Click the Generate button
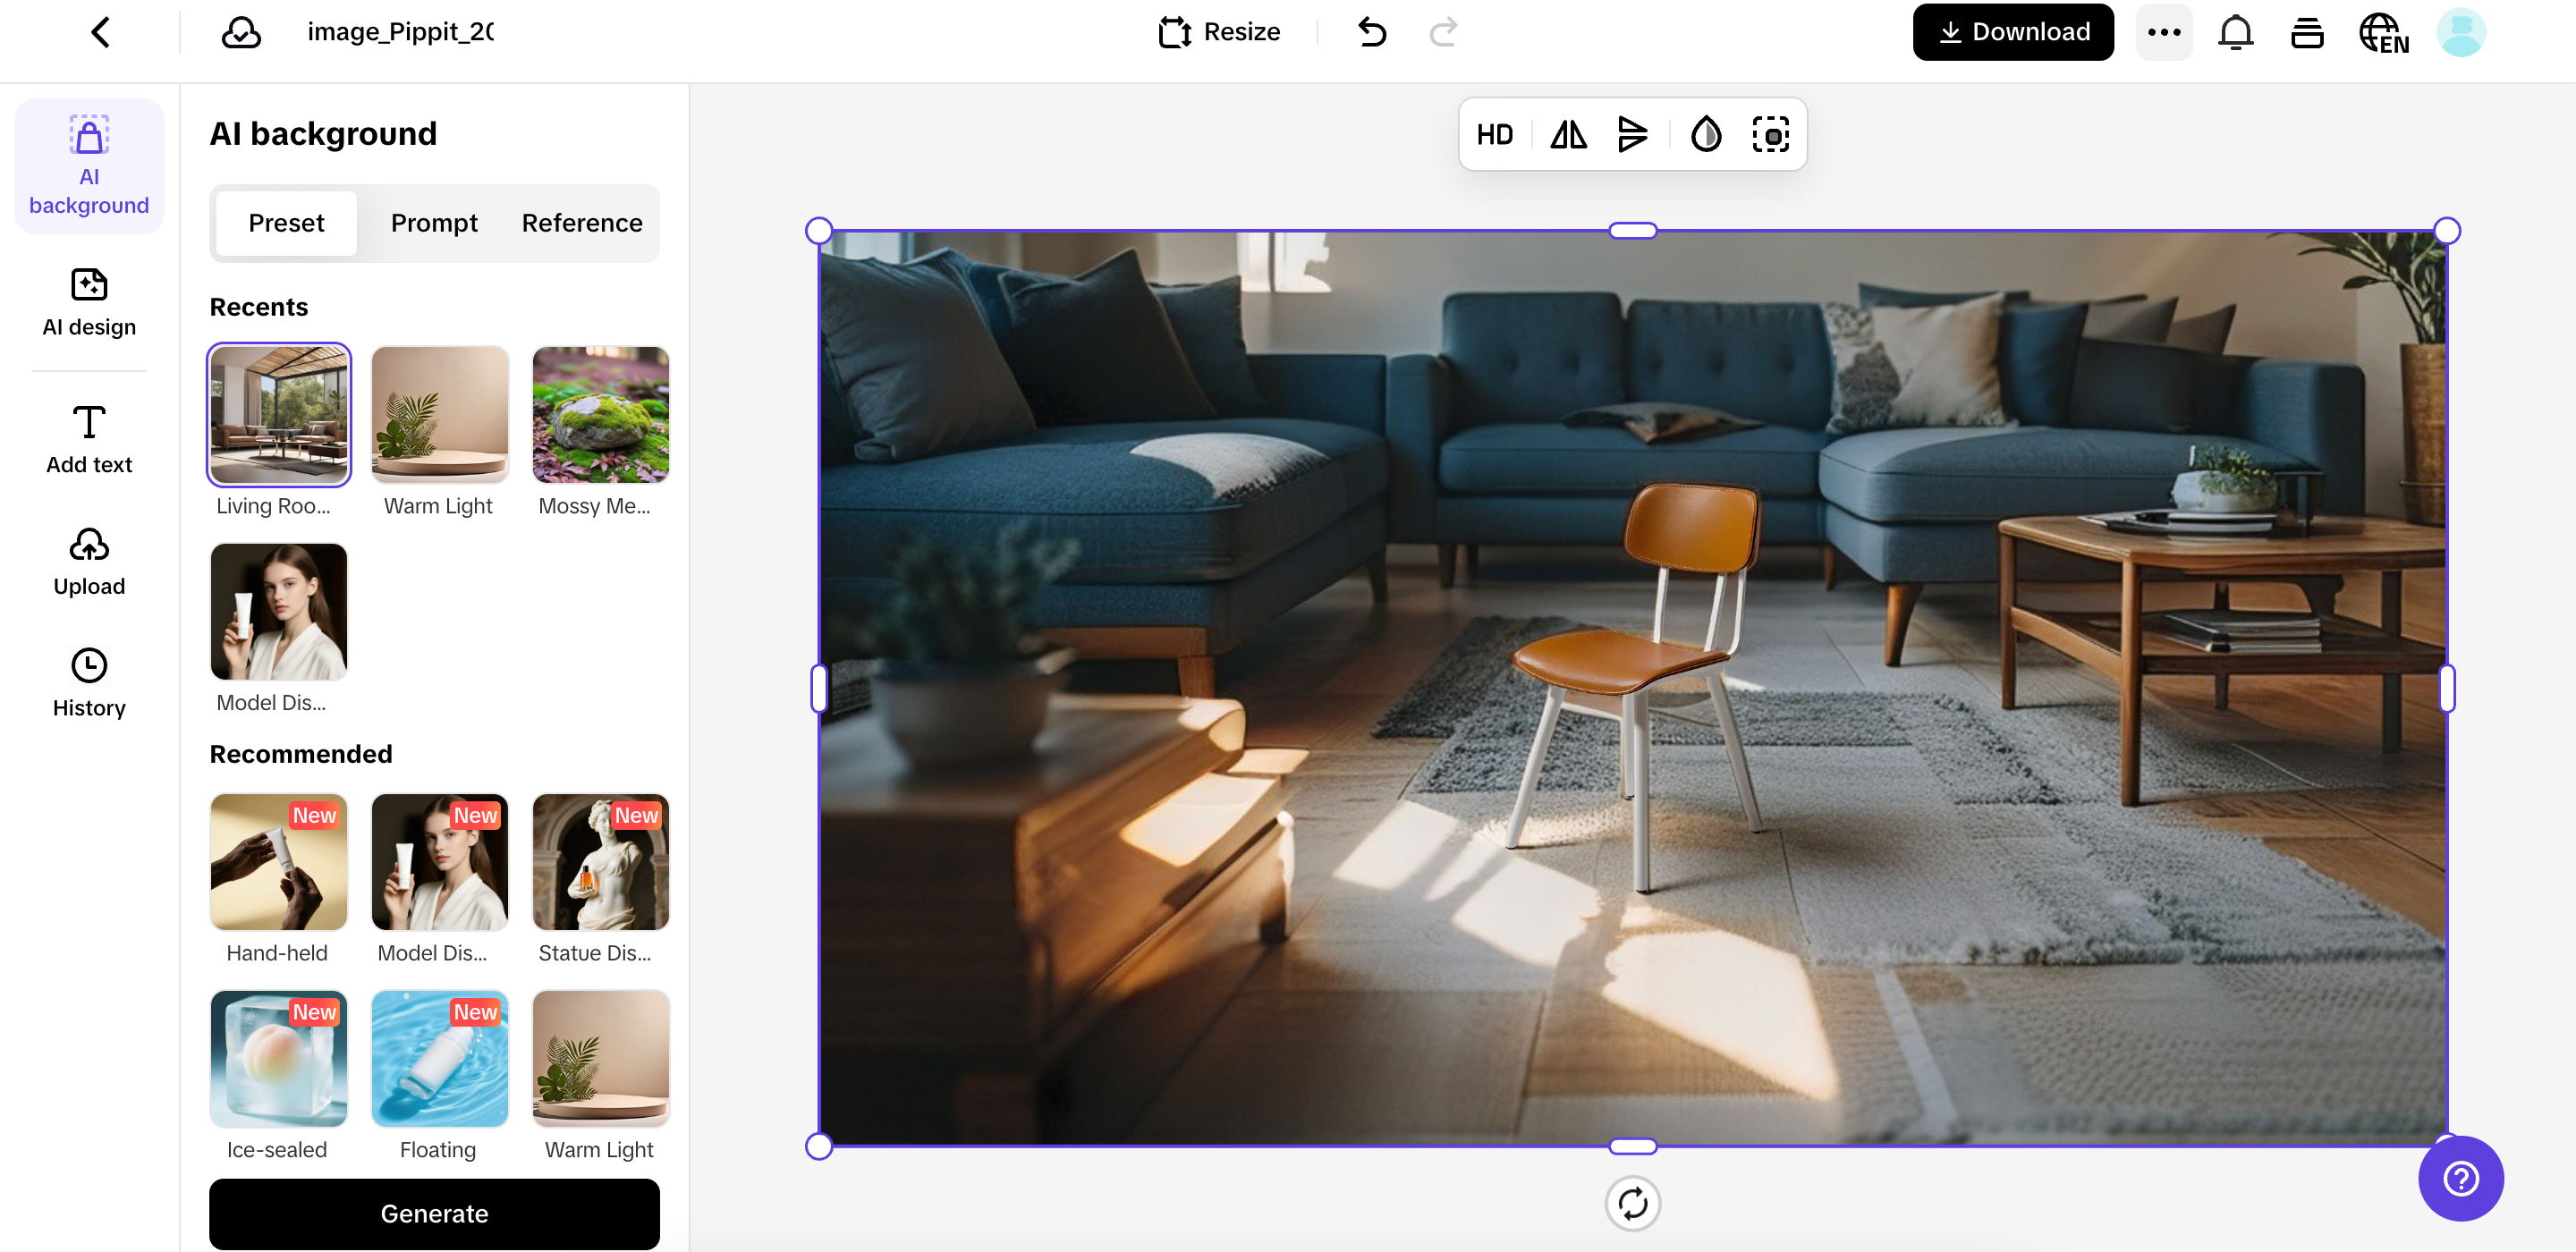This screenshot has height=1252, width=2576. (434, 1213)
